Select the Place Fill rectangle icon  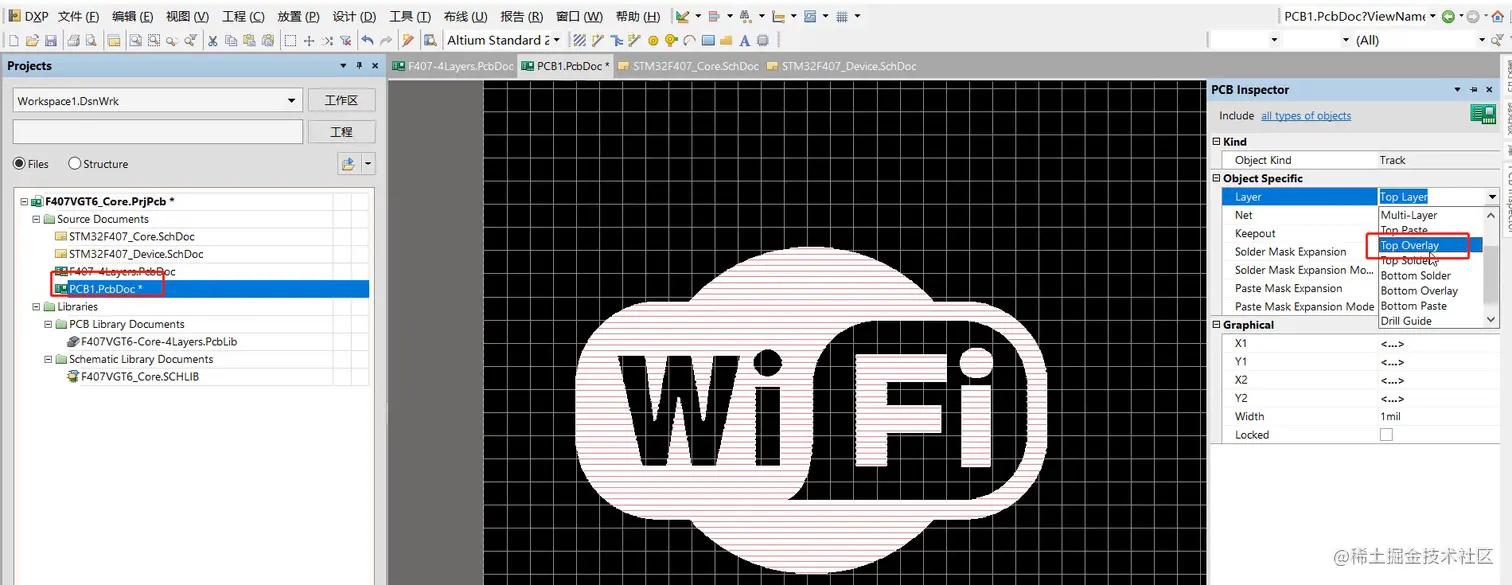[x=708, y=40]
